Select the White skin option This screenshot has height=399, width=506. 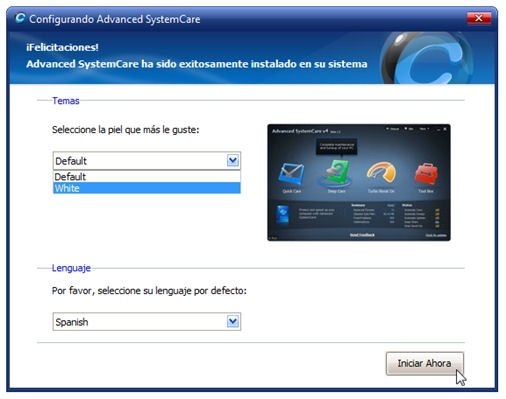[x=147, y=188]
